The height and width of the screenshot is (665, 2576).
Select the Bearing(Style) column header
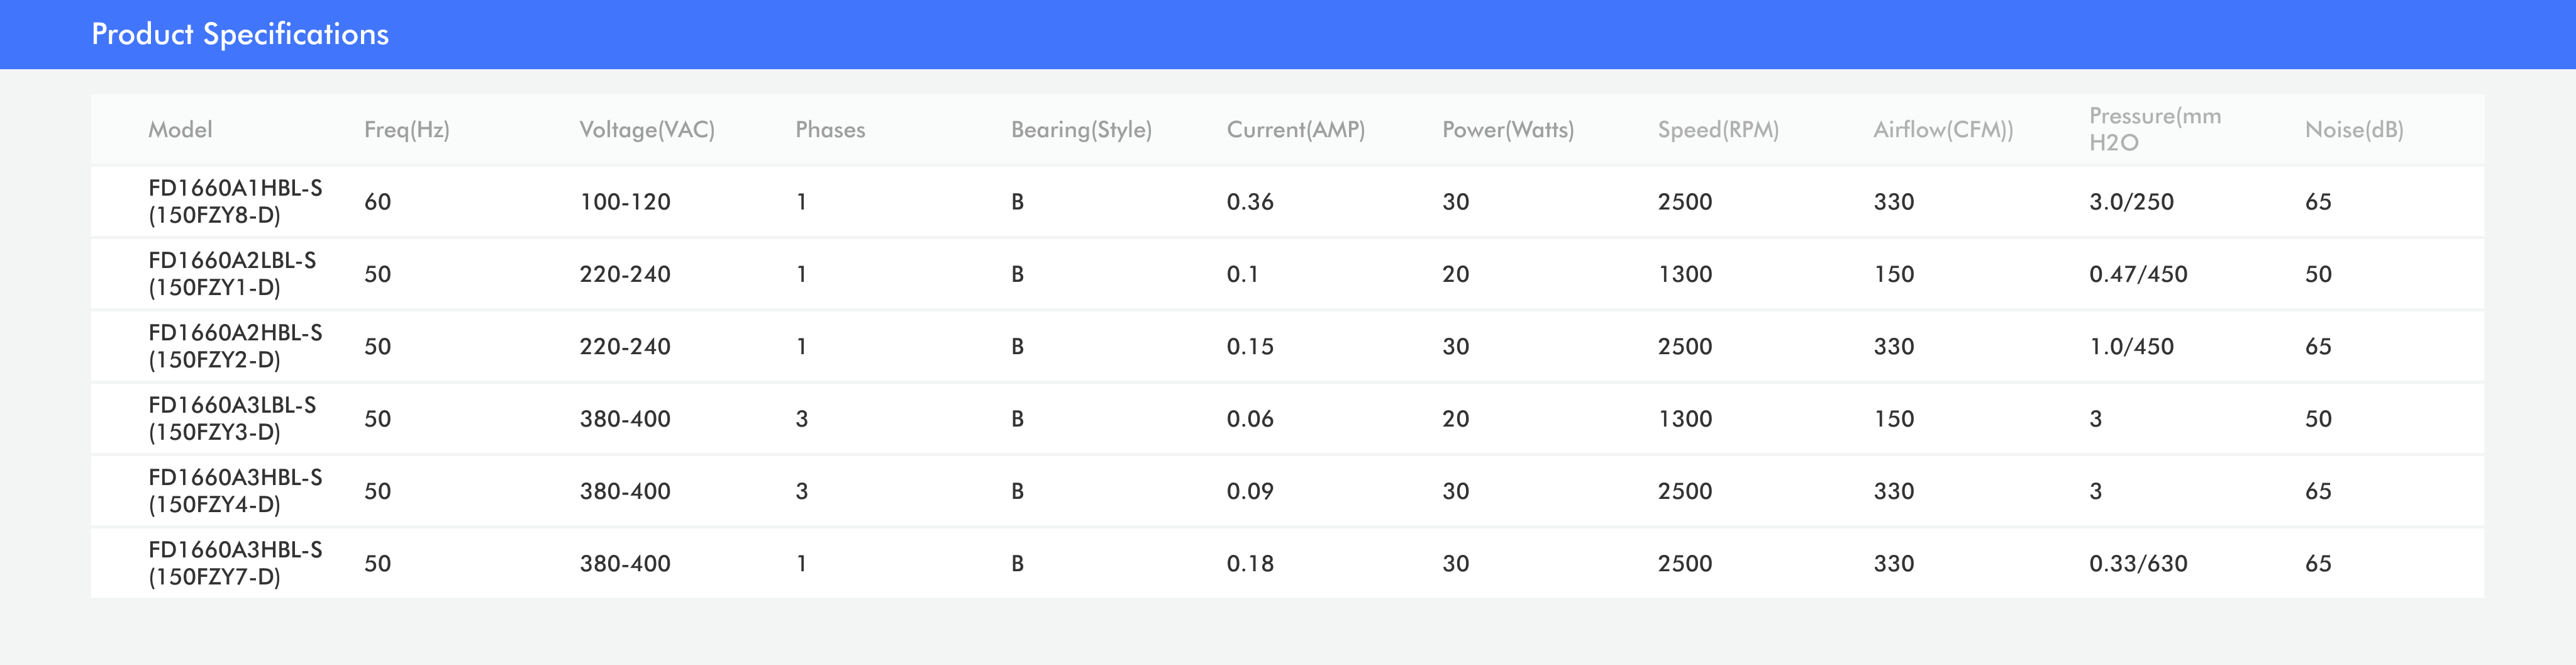pyautogui.click(x=1081, y=130)
